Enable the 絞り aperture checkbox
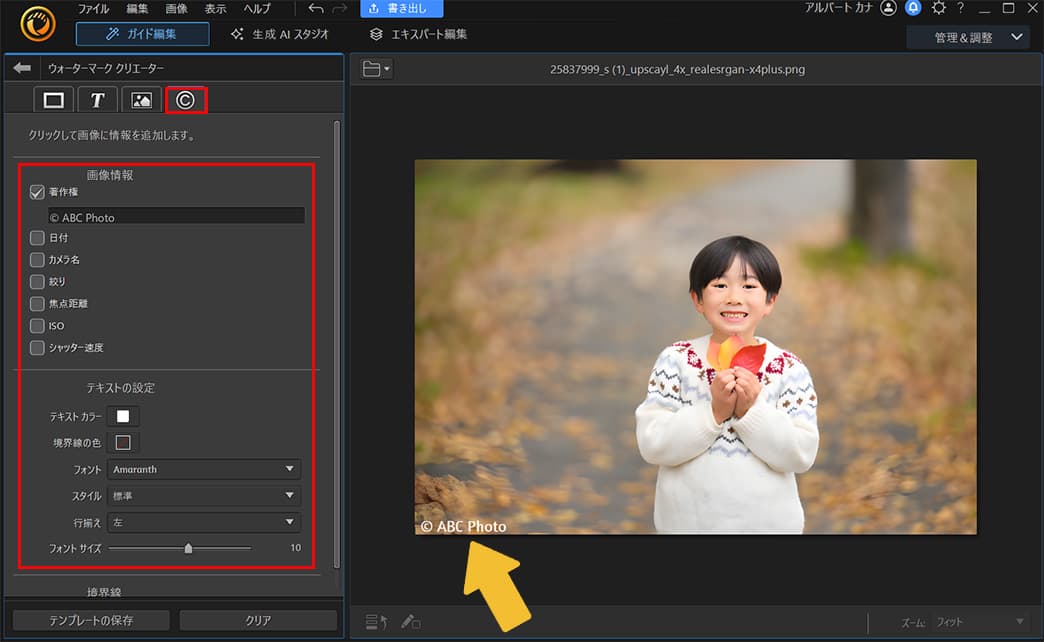The width and height of the screenshot is (1044, 642). [x=37, y=282]
